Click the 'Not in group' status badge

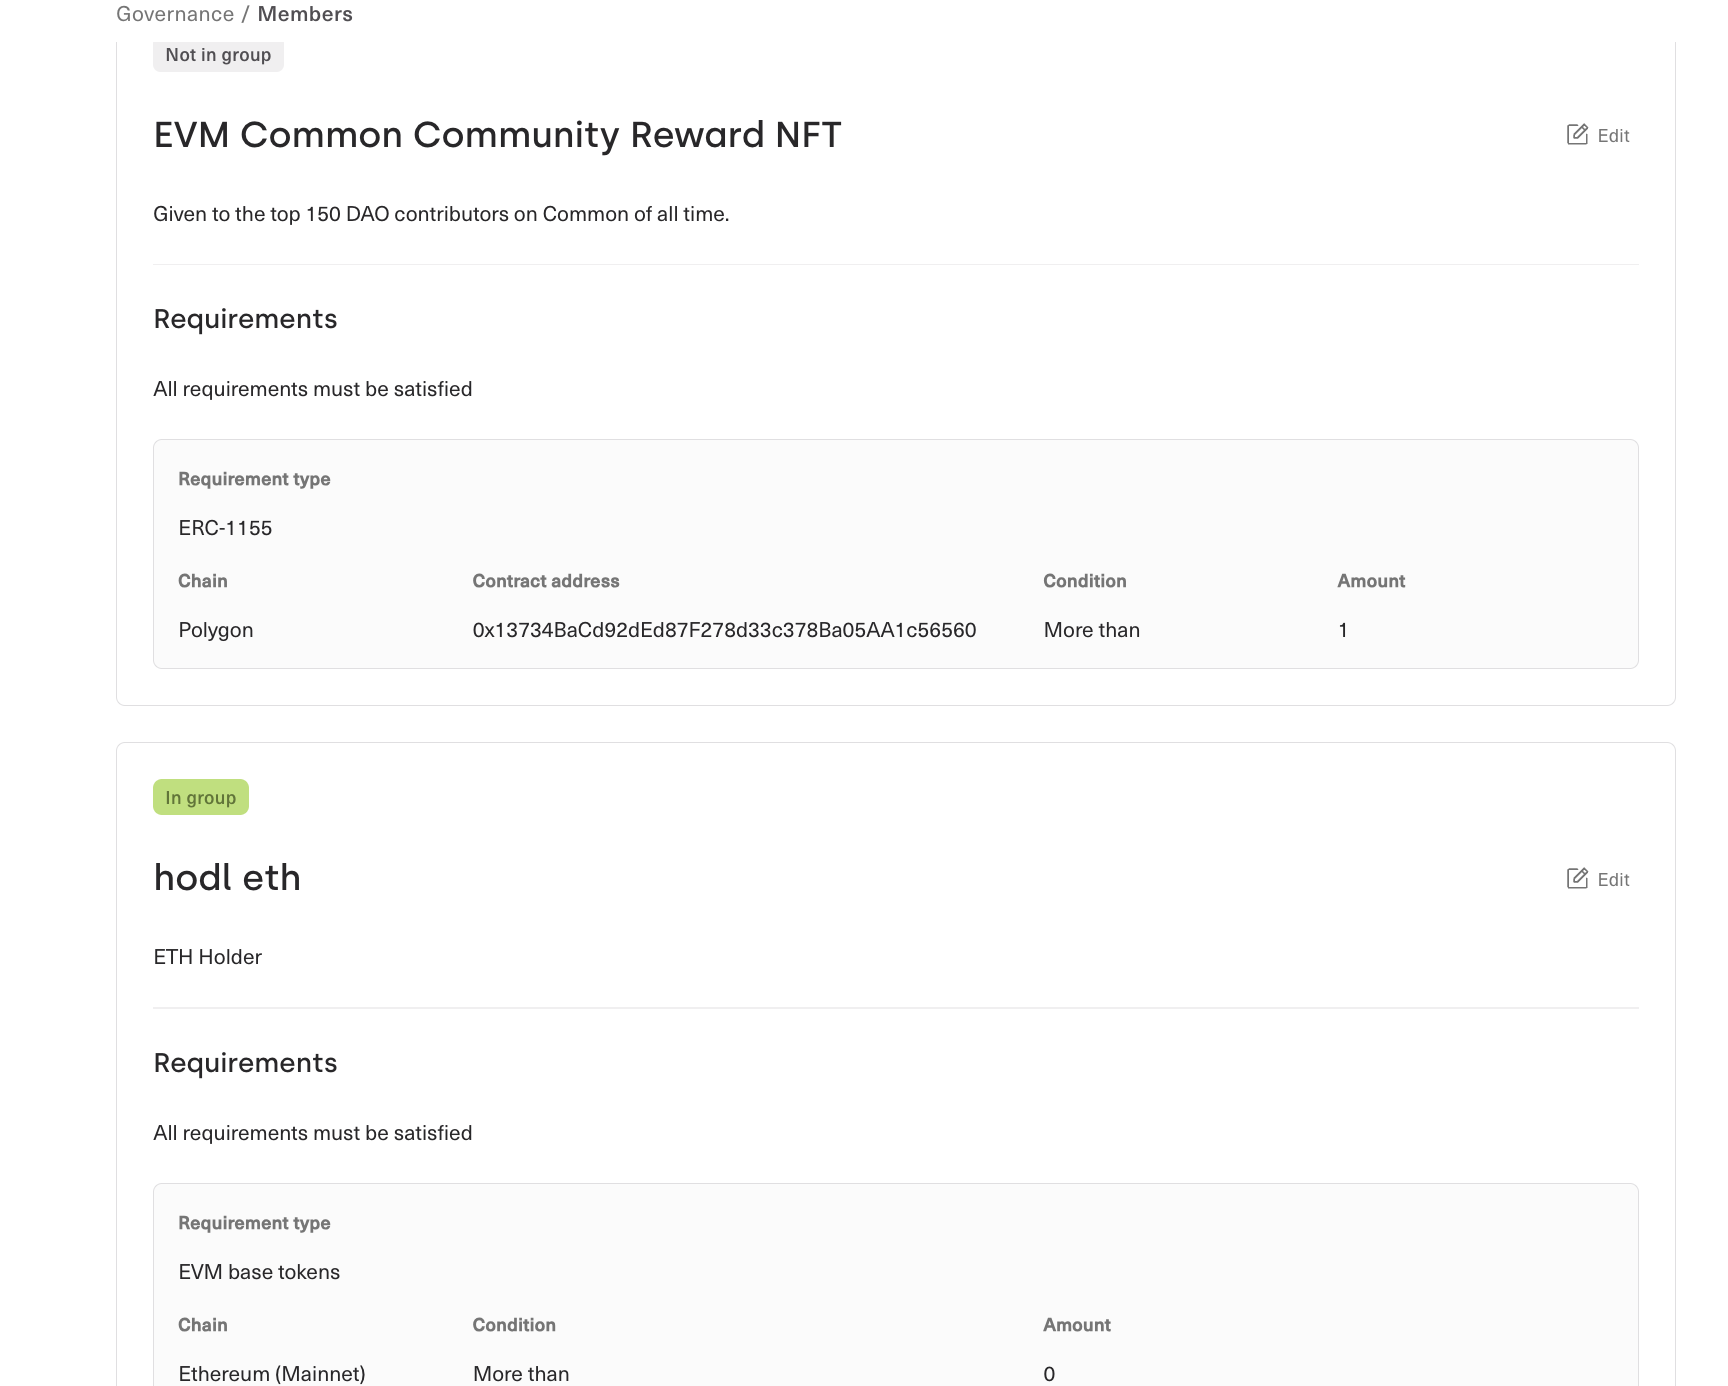218,55
